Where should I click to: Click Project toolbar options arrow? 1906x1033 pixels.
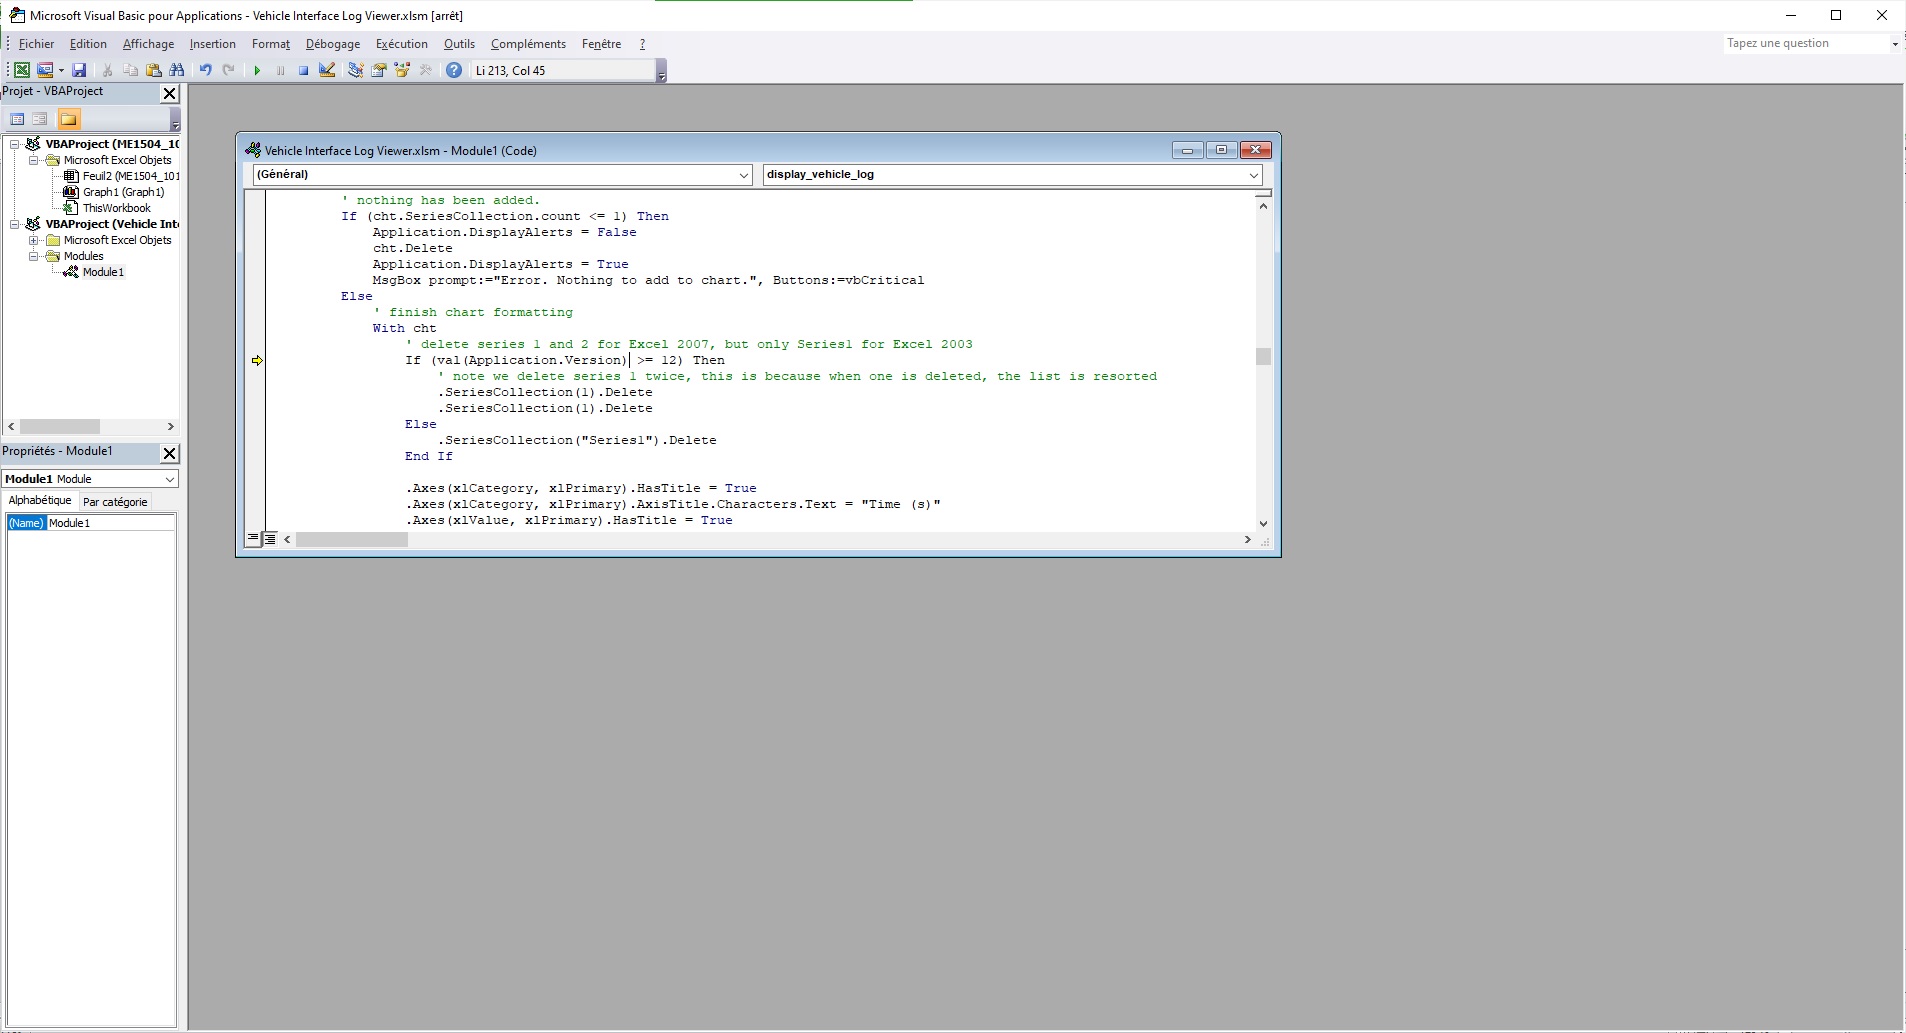(175, 120)
